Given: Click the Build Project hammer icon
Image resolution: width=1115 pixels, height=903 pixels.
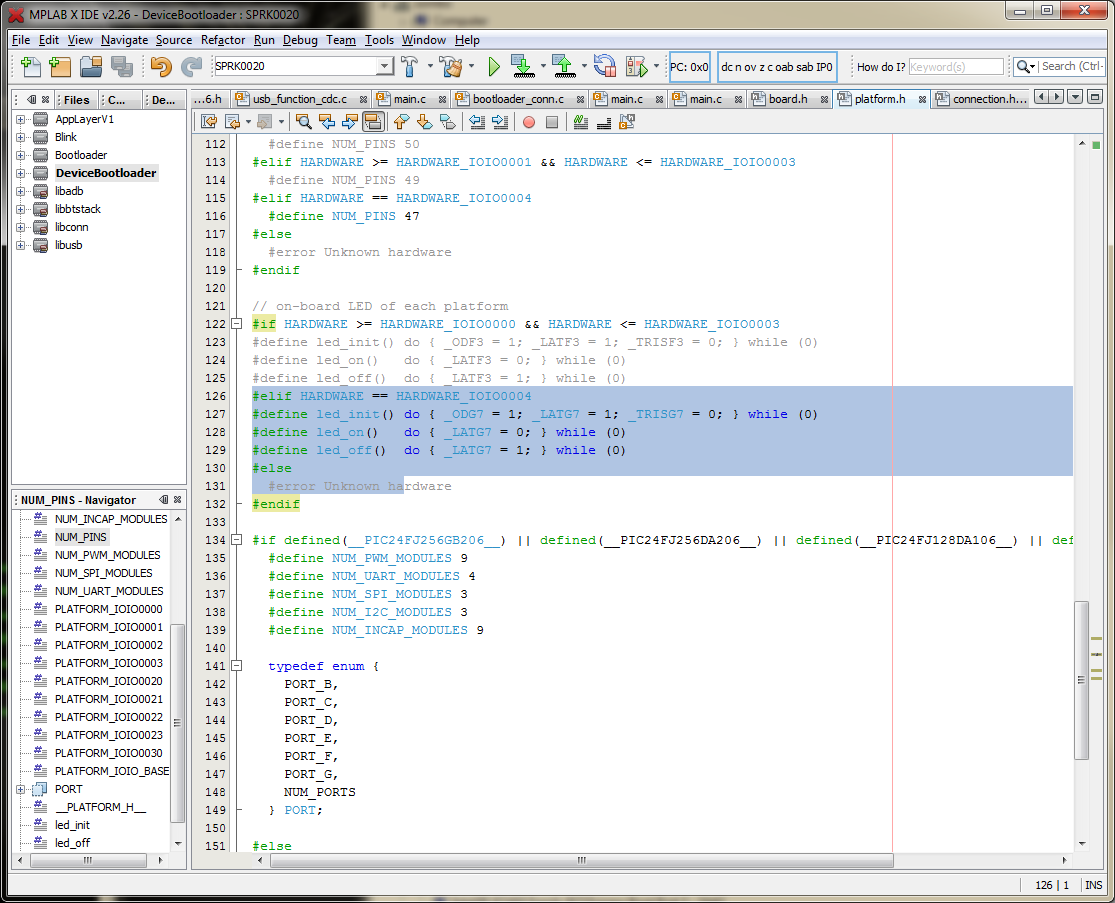Looking at the screenshot, I should (410, 67).
